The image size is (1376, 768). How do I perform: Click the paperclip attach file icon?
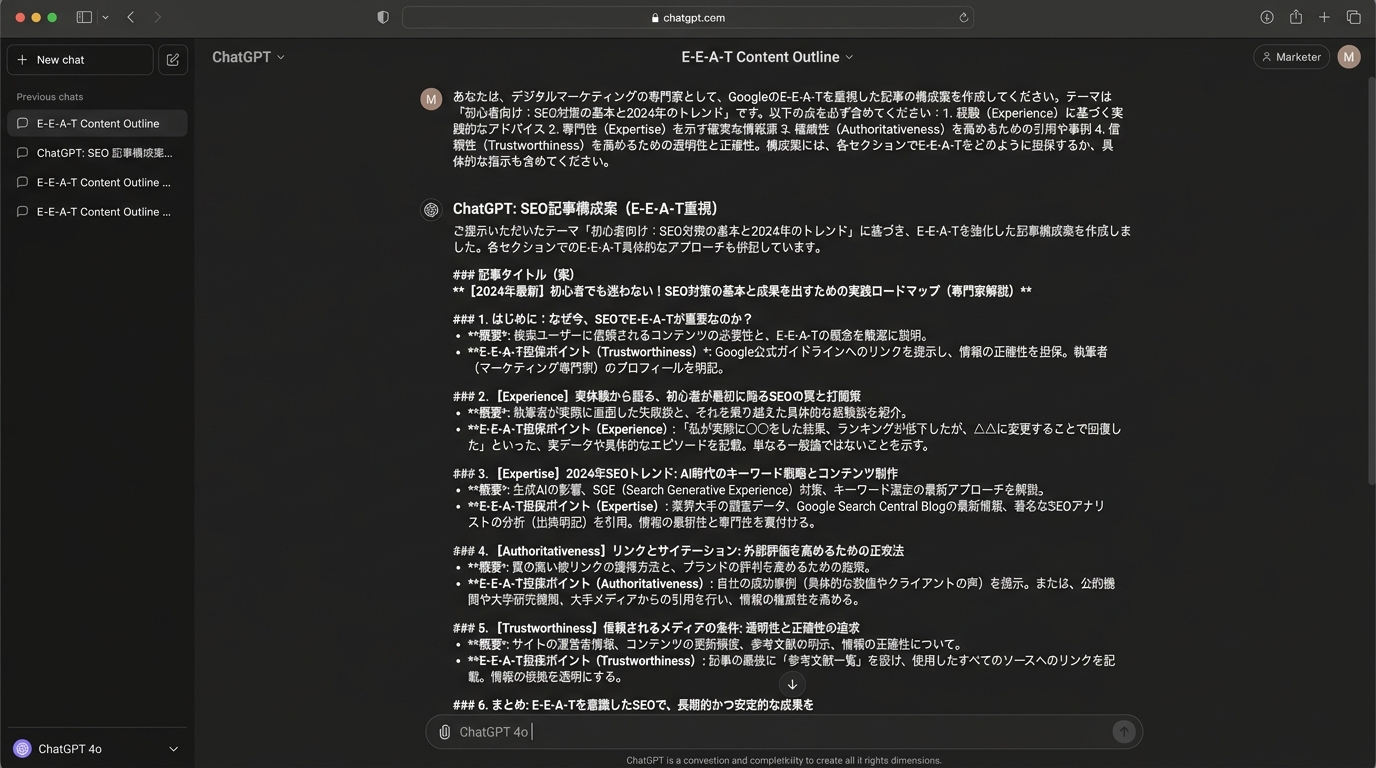click(444, 732)
